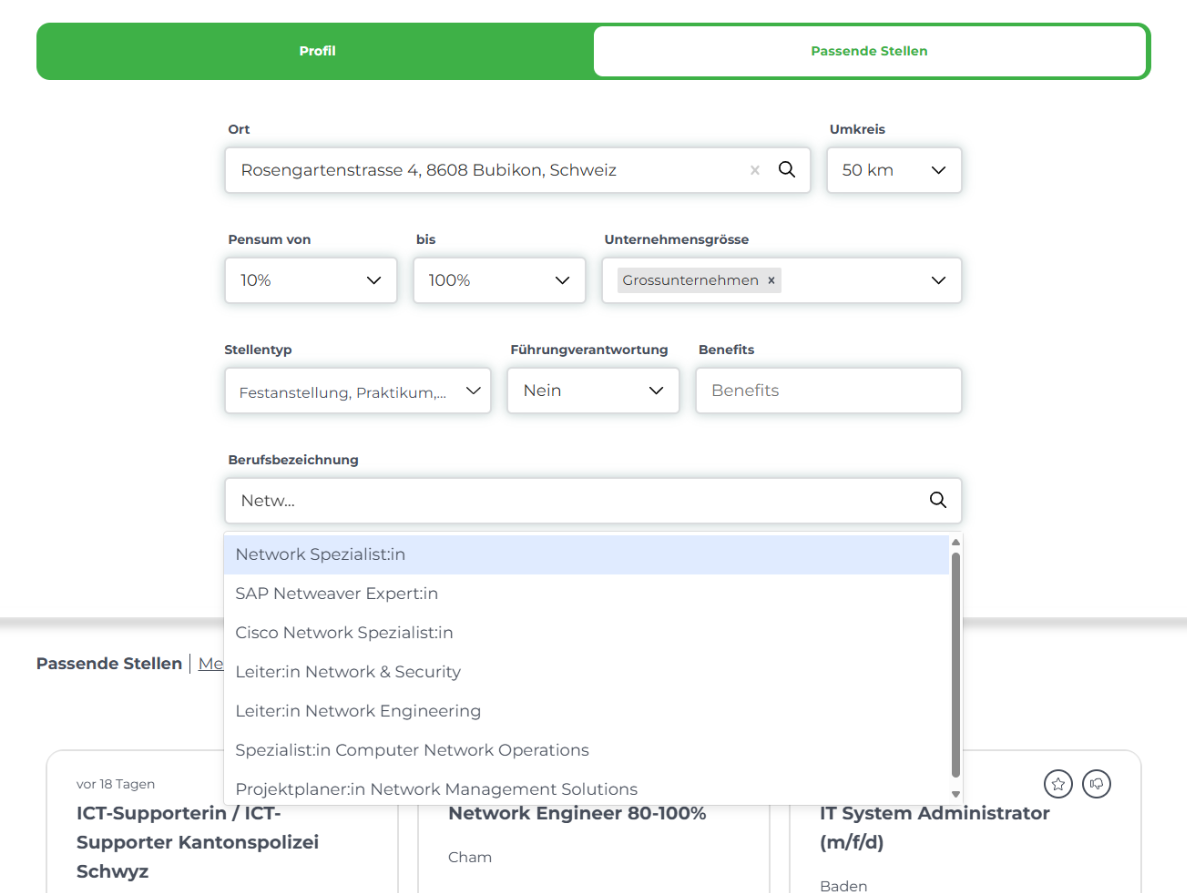The height and width of the screenshot is (893, 1187).
Task: Switch to the Passende Stellen tab
Action: point(868,51)
